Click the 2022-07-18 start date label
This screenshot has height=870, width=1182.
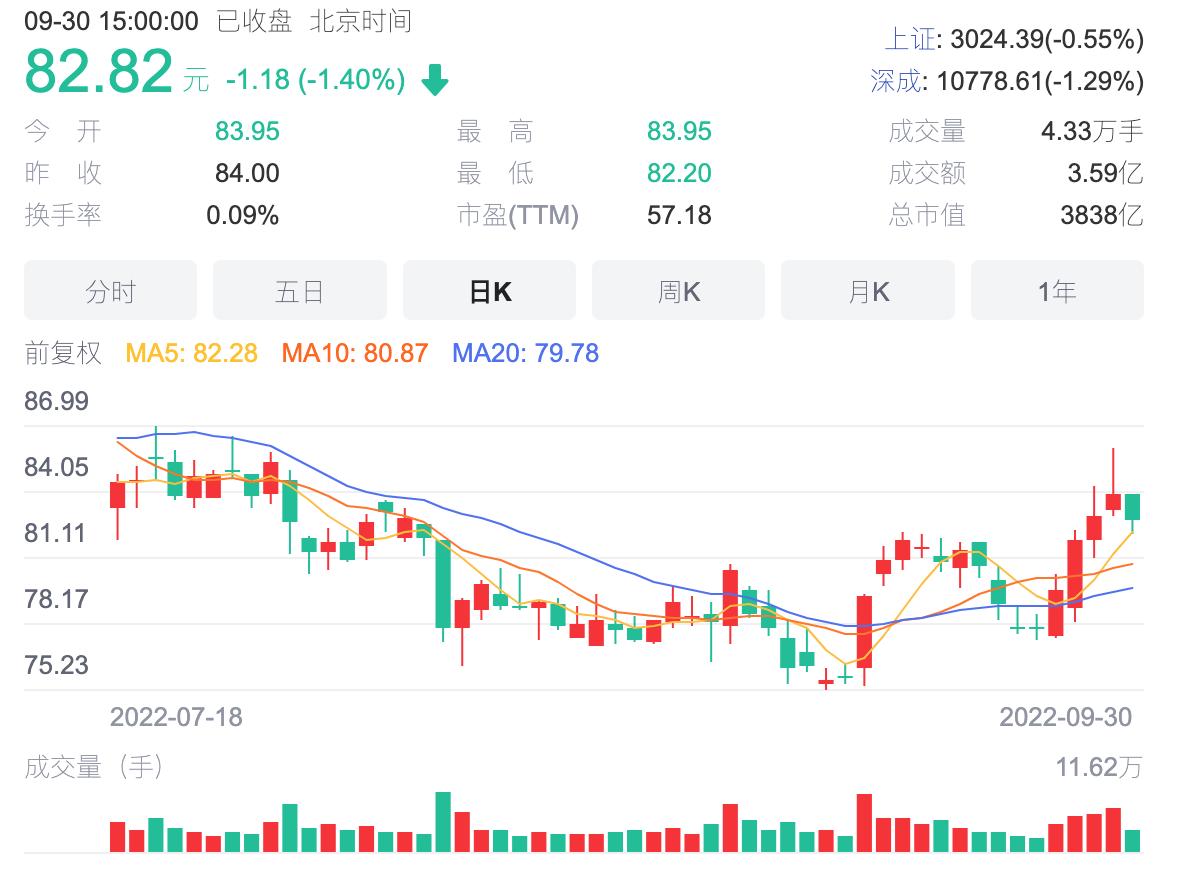click(176, 716)
